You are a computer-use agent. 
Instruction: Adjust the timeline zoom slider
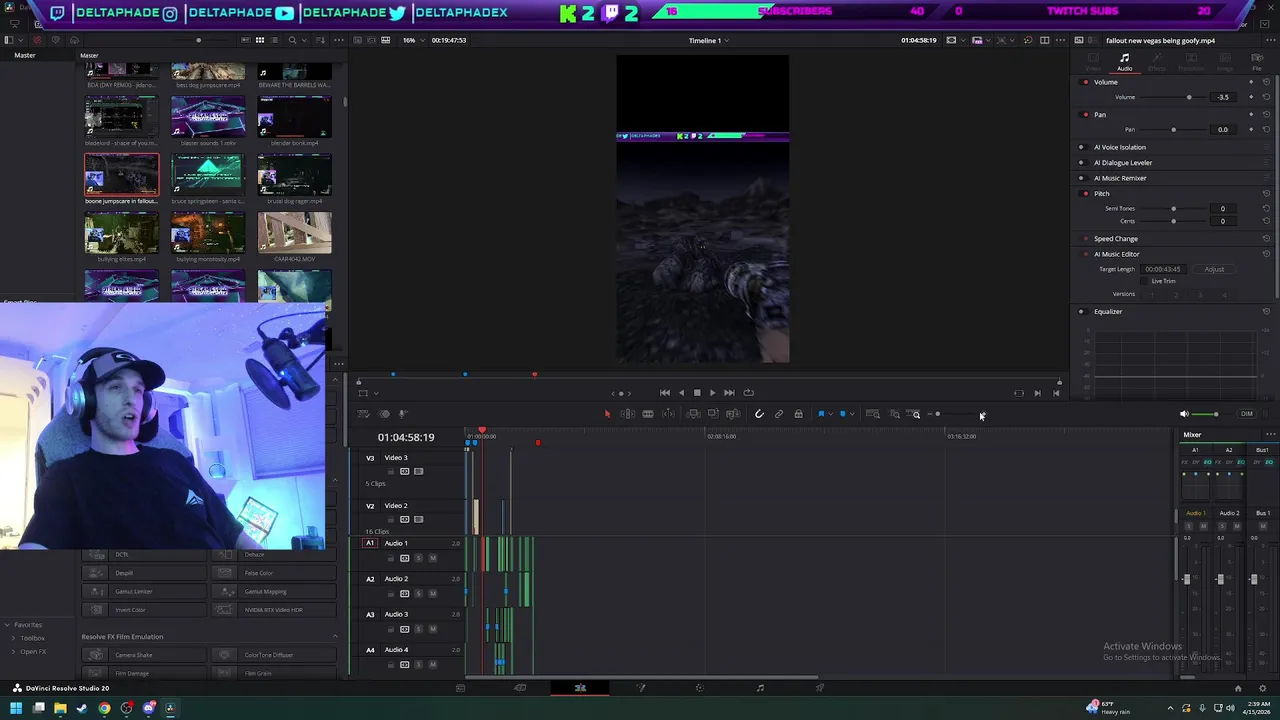tap(938, 414)
